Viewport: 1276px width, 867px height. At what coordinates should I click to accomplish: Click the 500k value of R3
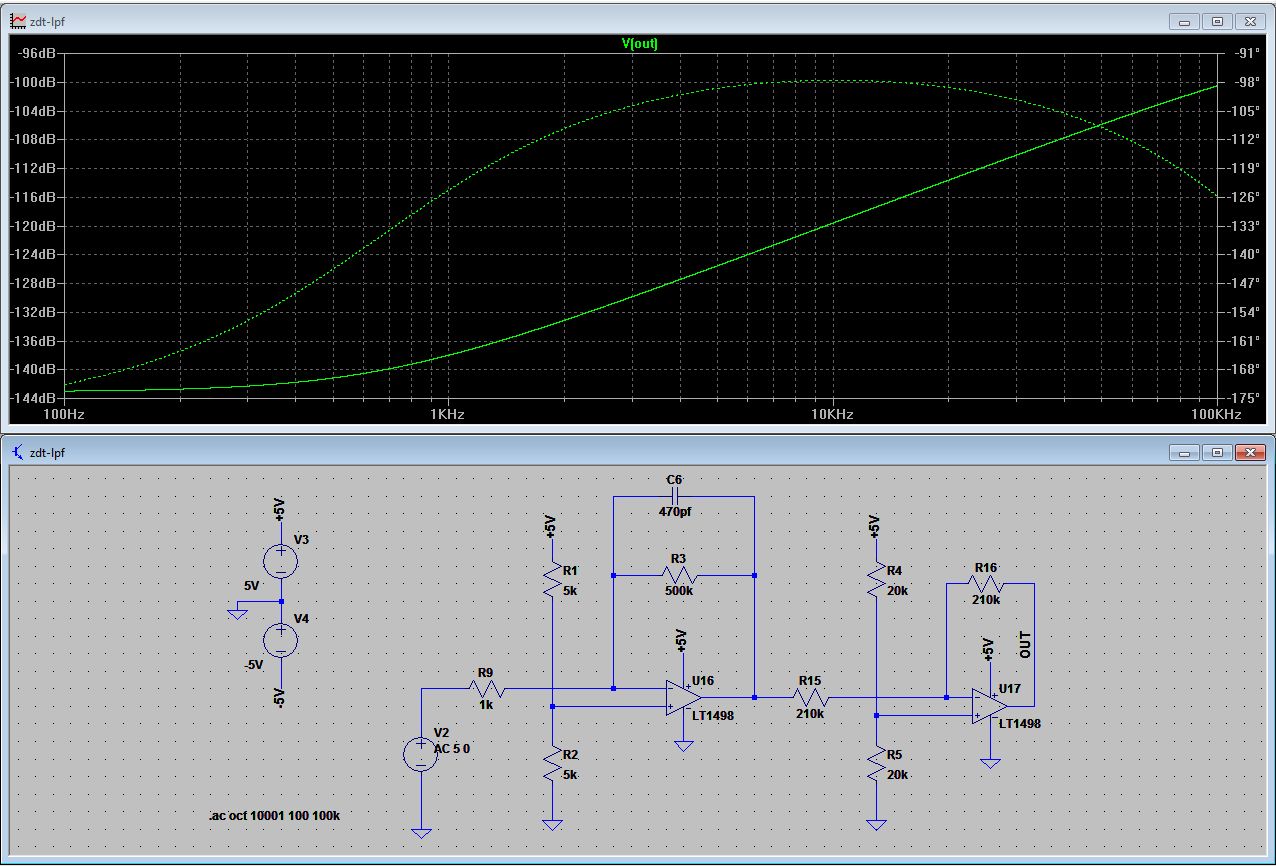click(681, 591)
